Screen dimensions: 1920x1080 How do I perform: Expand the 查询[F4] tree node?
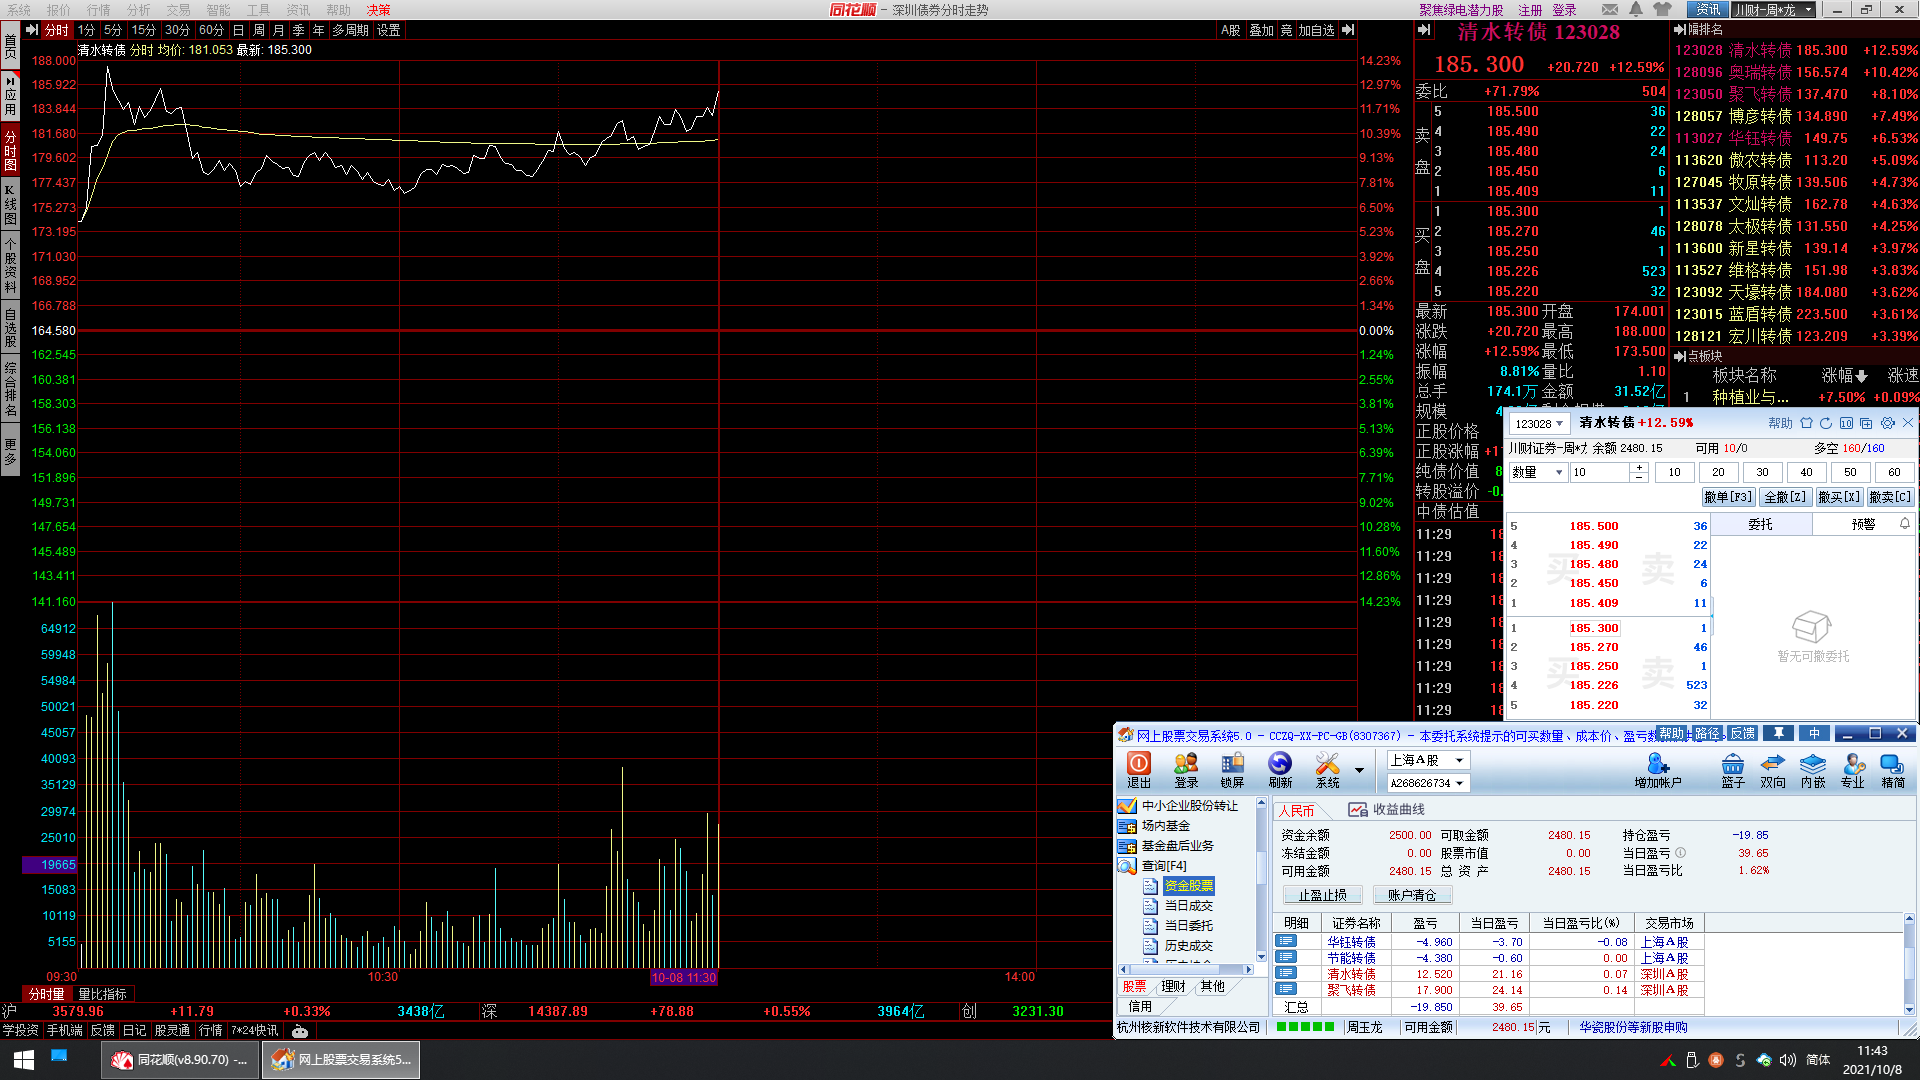pos(1164,866)
